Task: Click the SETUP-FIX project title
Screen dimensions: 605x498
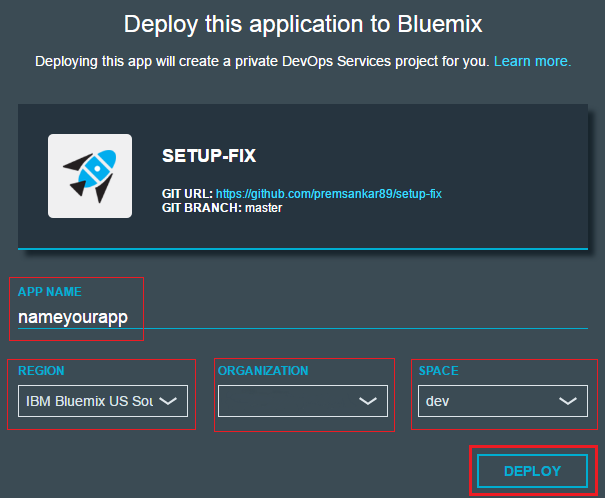Action: click(209, 156)
